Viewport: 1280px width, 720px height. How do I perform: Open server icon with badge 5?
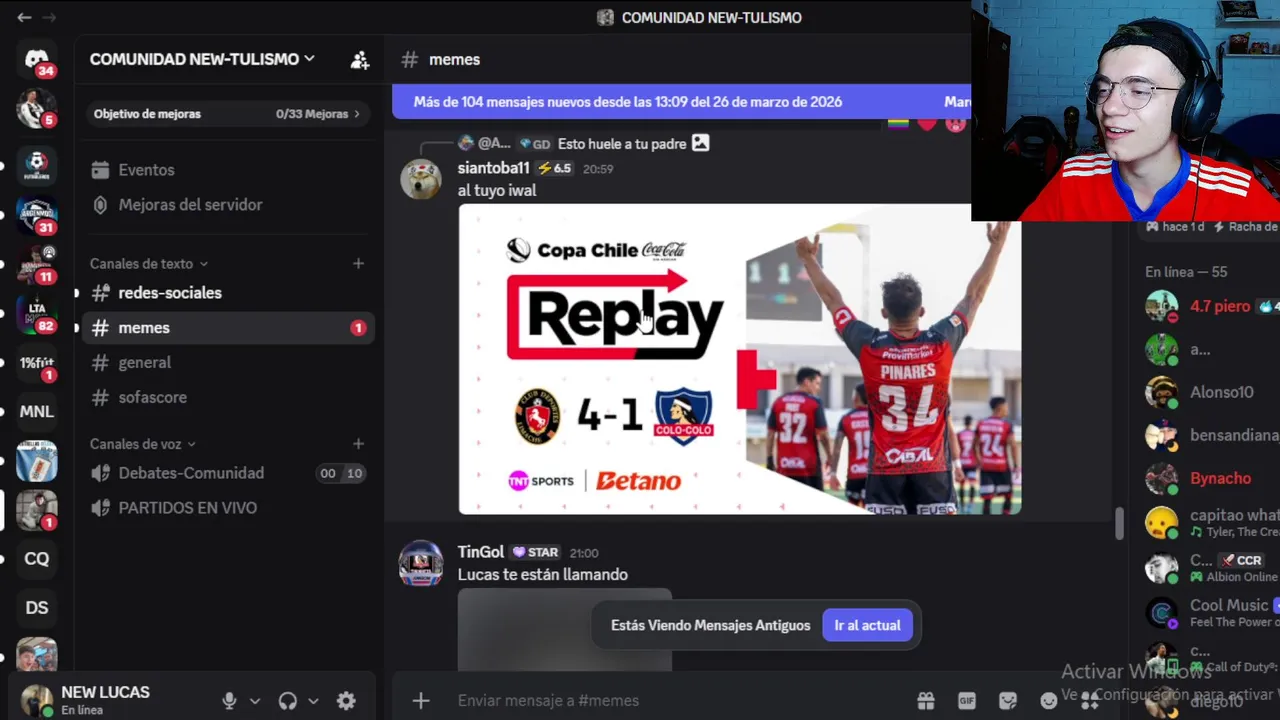point(37,108)
